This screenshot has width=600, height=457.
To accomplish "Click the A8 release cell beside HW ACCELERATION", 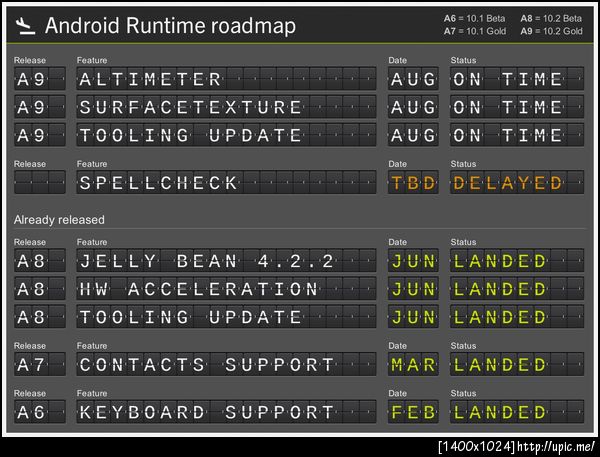I will (x=40, y=289).
